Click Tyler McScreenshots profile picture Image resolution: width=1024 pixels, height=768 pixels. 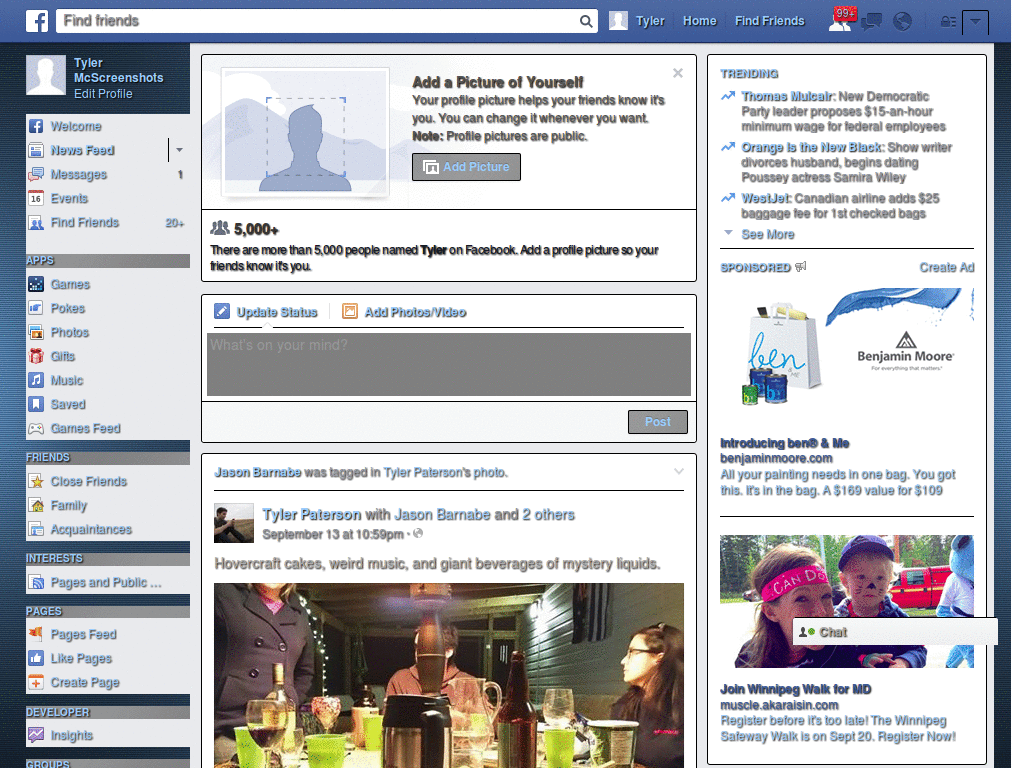point(46,74)
